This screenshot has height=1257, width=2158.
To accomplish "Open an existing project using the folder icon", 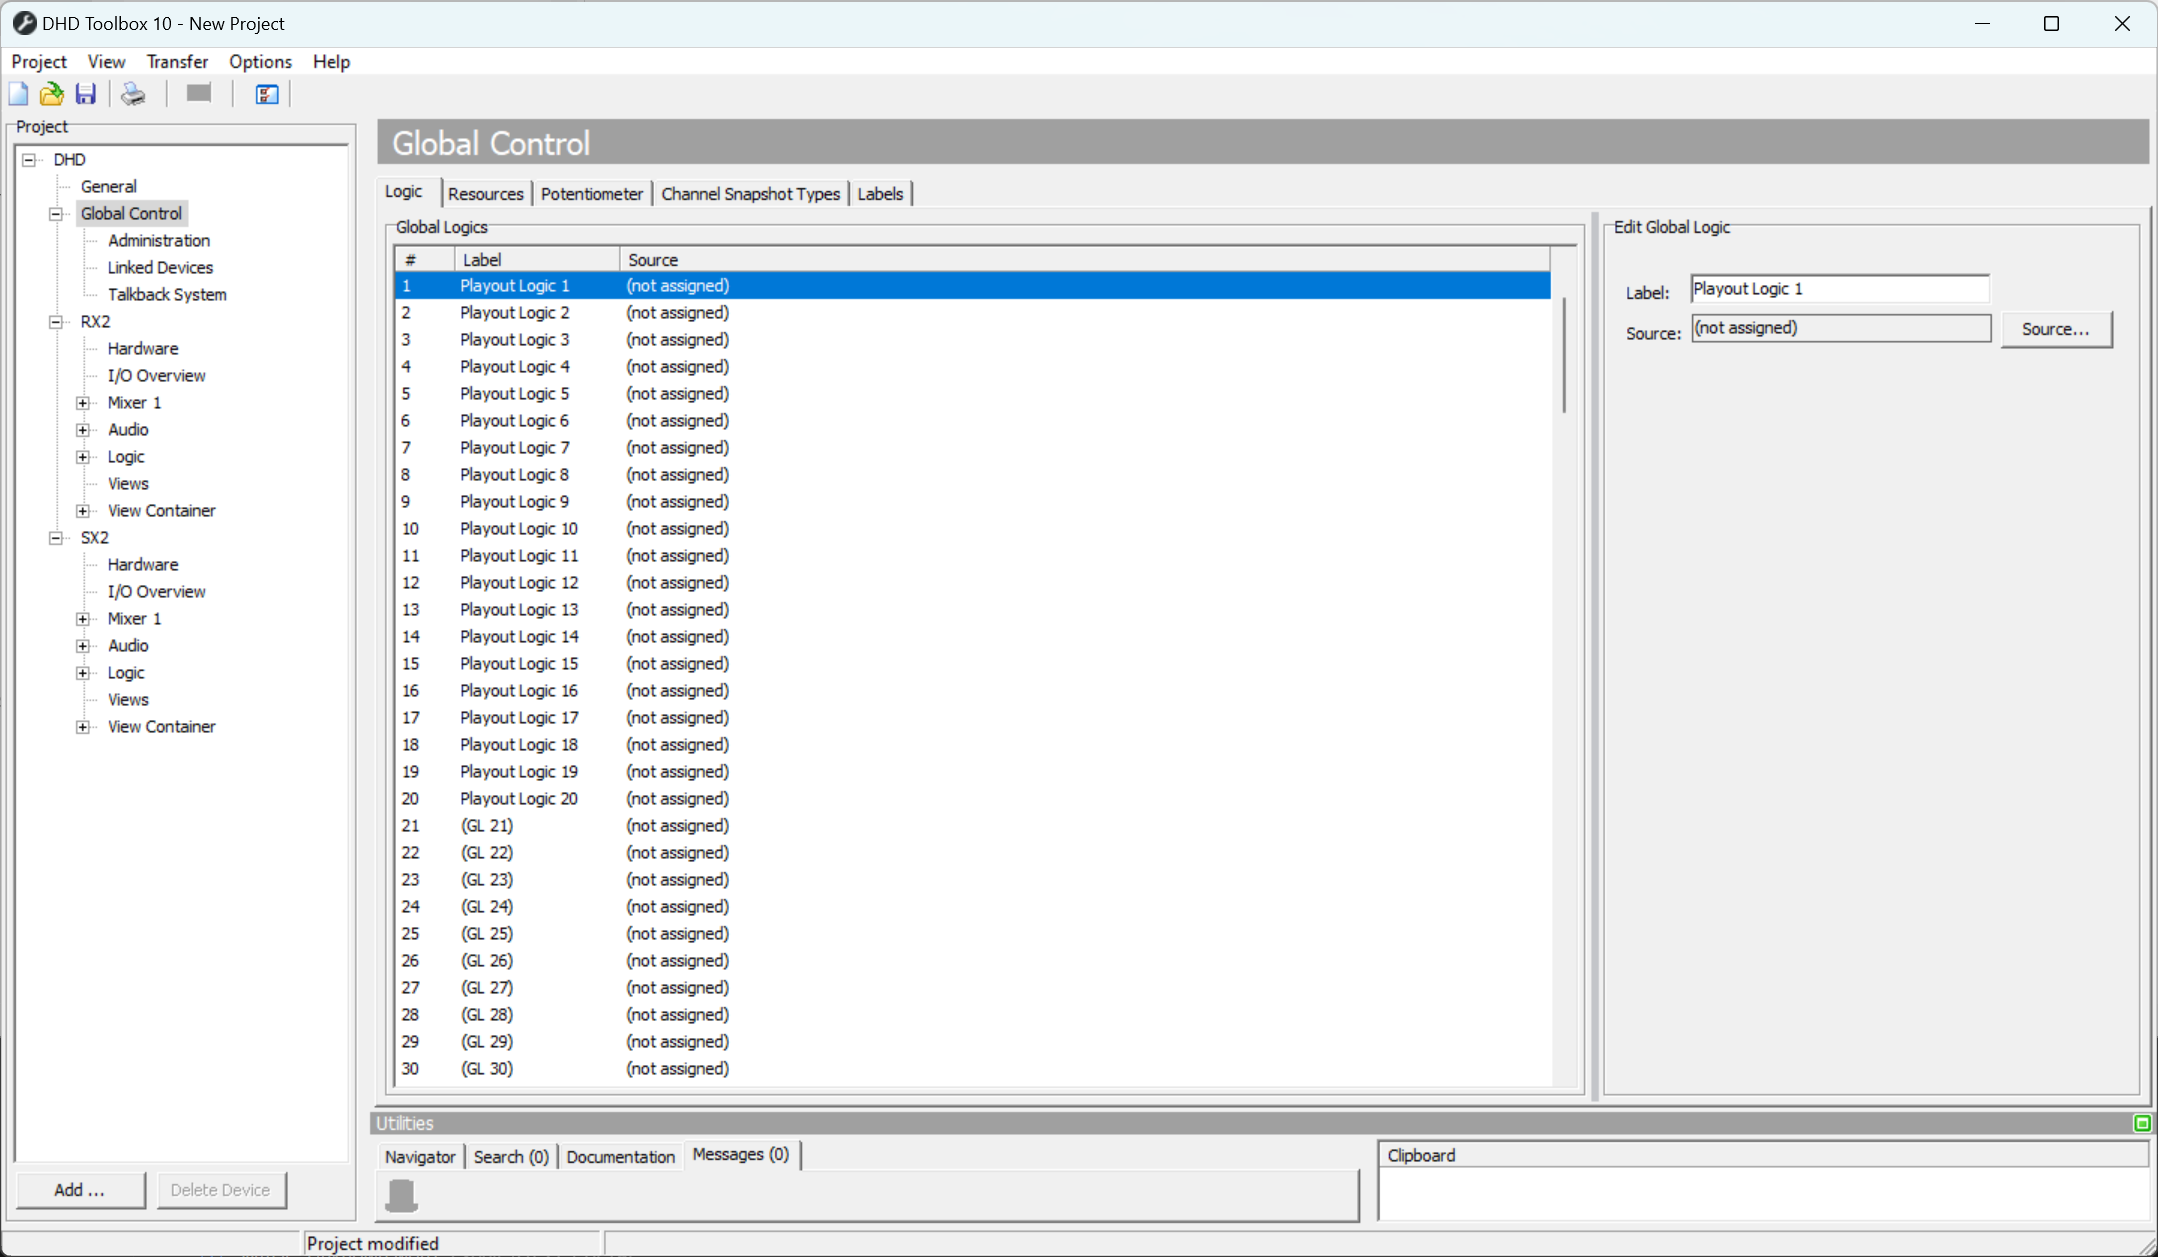I will click(x=51, y=93).
